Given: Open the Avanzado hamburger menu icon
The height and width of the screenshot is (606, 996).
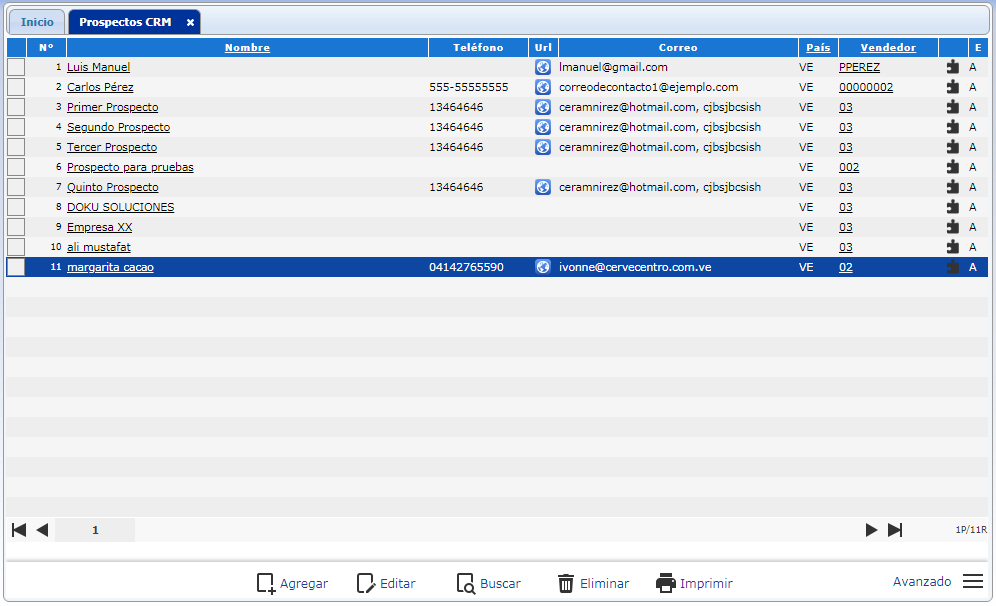Looking at the screenshot, I should [972, 581].
